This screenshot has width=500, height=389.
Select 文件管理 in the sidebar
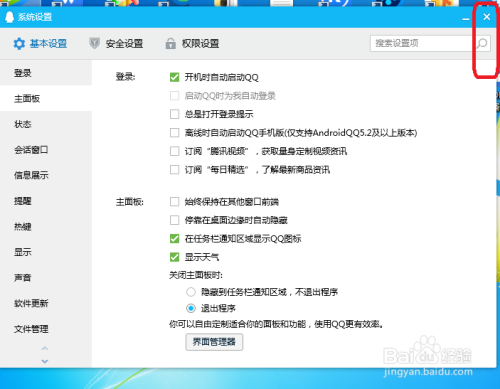click(x=46, y=329)
